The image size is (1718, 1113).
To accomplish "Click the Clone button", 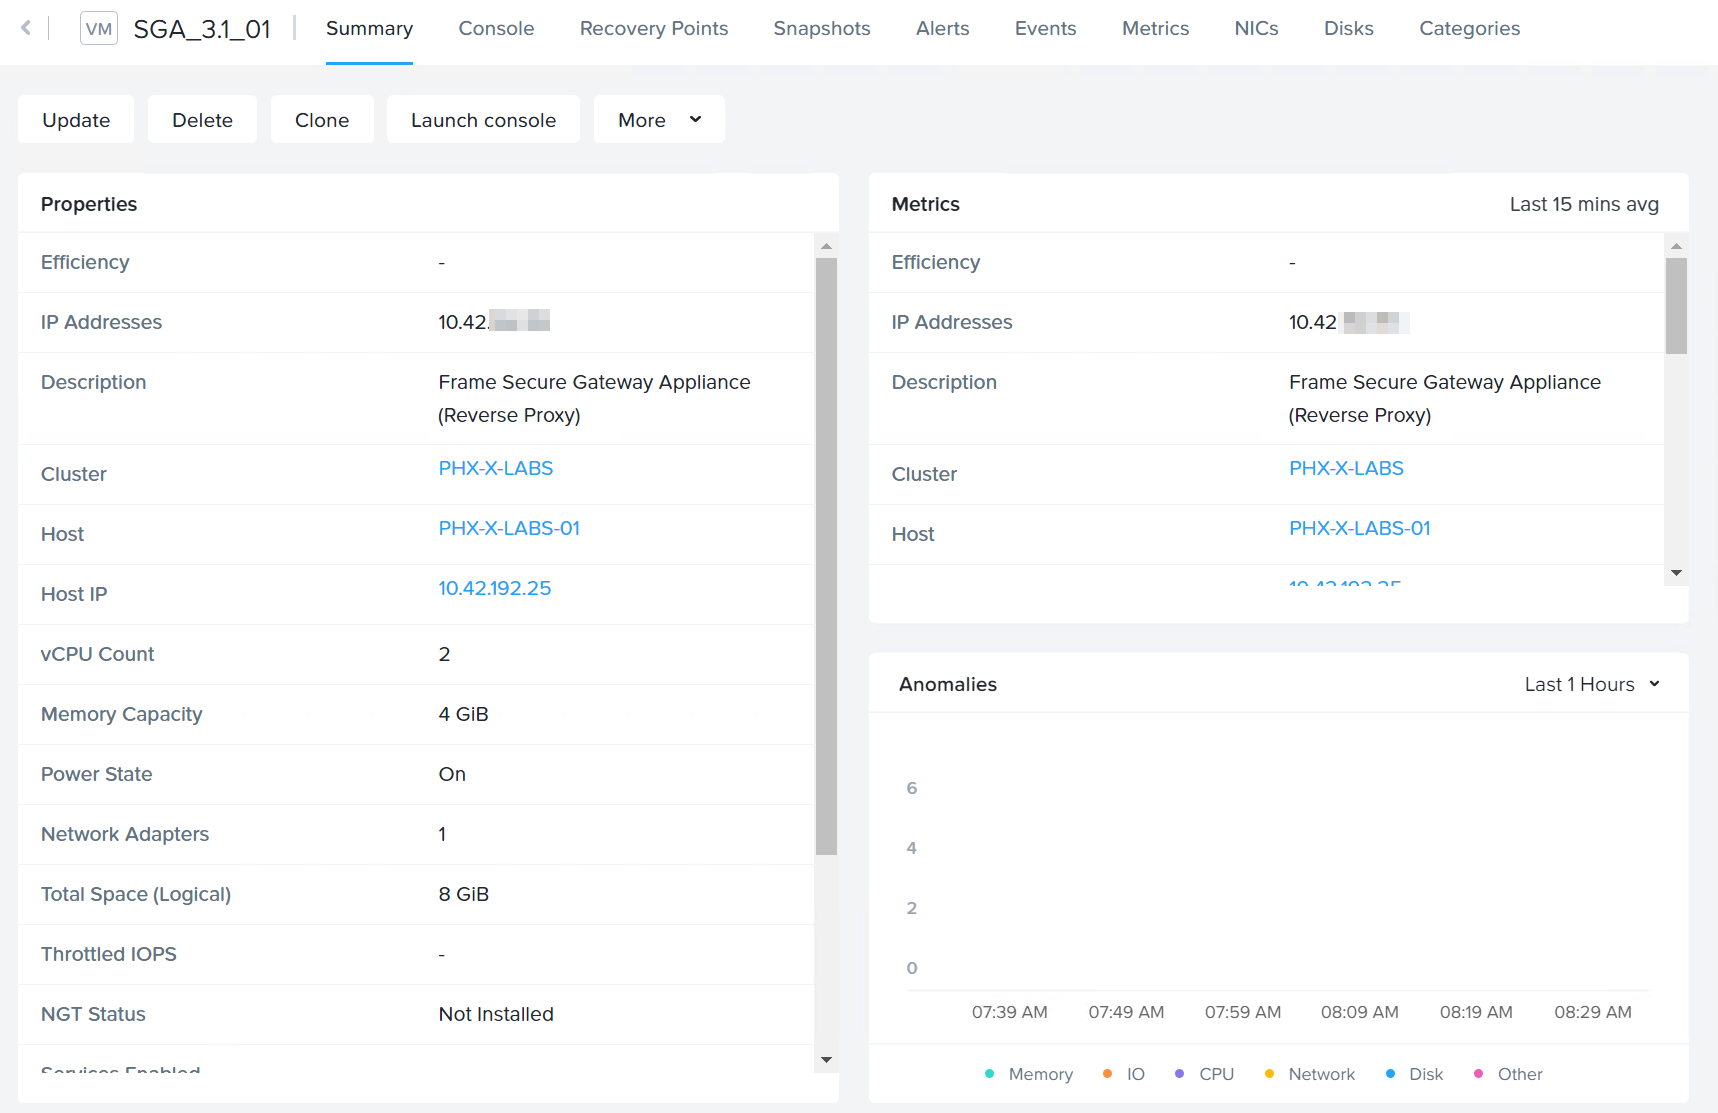I will coord(322,120).
